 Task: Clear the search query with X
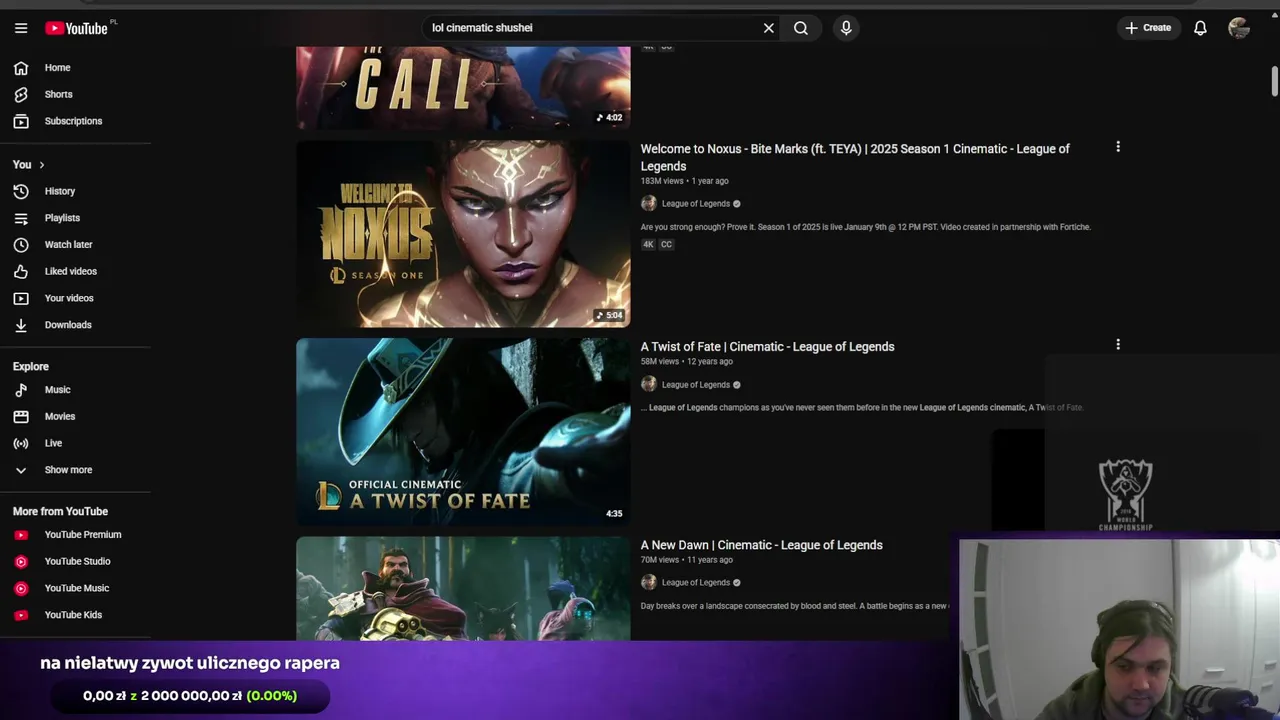[769, 28]
